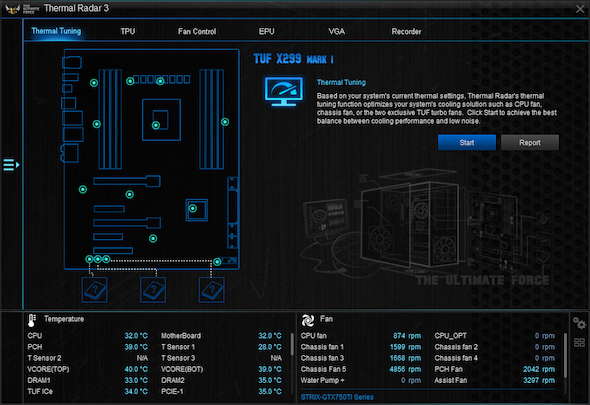Select the PCH chip sensor marker
Image resolution: width=590 pixels, height=405 pixels.
point(193,208)
